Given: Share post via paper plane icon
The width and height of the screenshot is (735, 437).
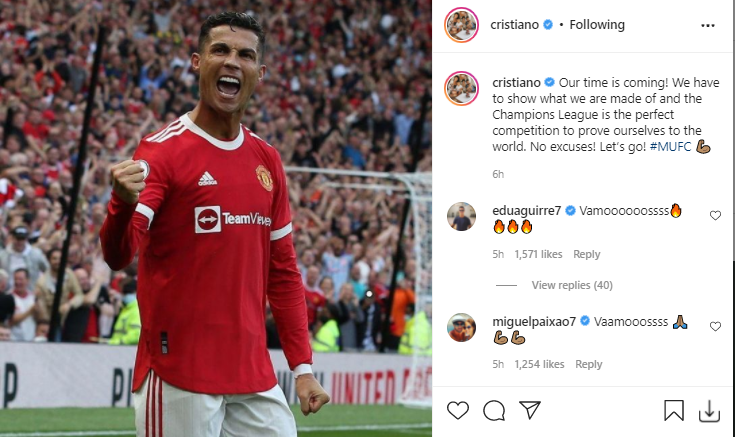Looking at the screenshot, I should coord(530,410).
